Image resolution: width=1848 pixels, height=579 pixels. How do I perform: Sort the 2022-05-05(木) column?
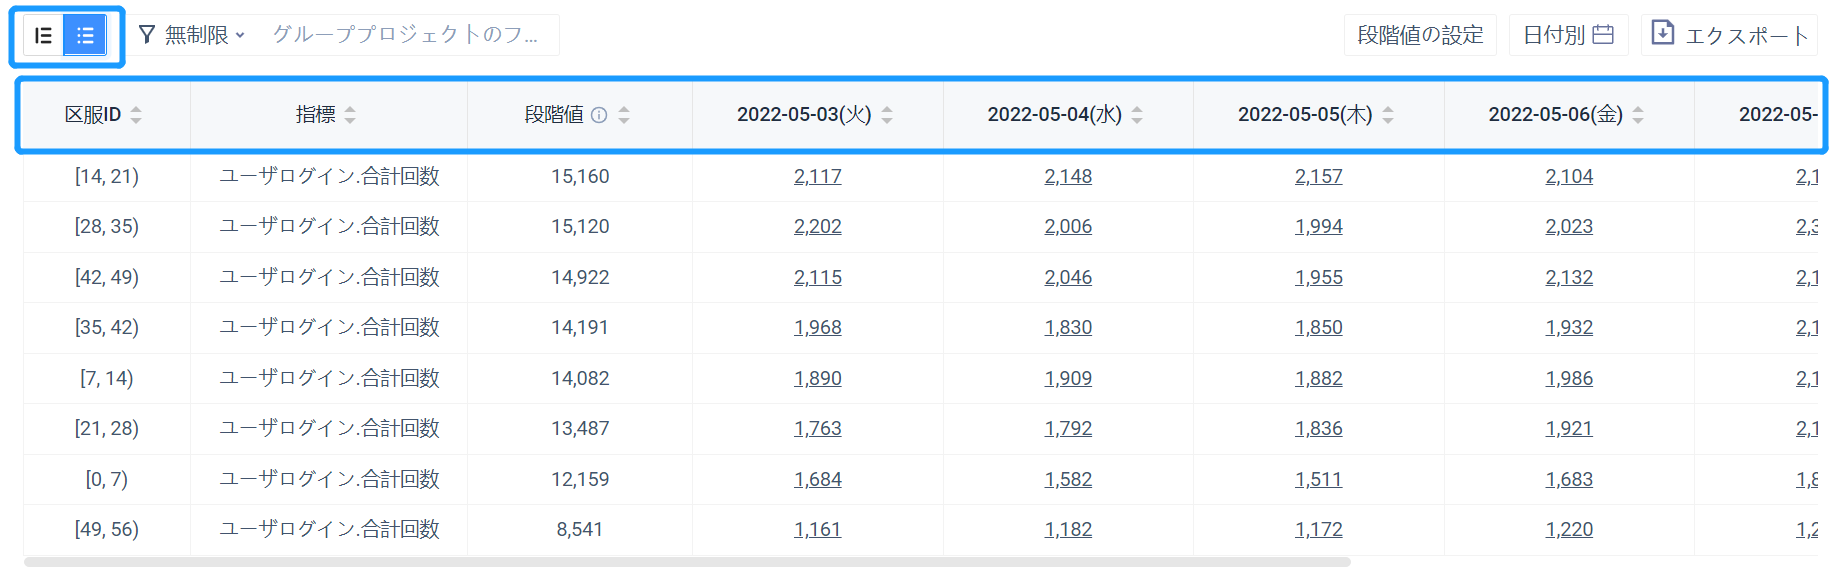1388,115
